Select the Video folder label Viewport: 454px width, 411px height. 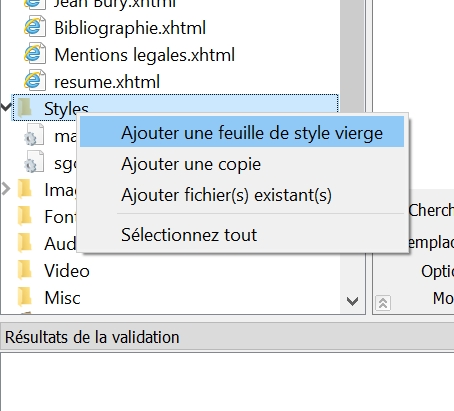click(x=67, y=270)
